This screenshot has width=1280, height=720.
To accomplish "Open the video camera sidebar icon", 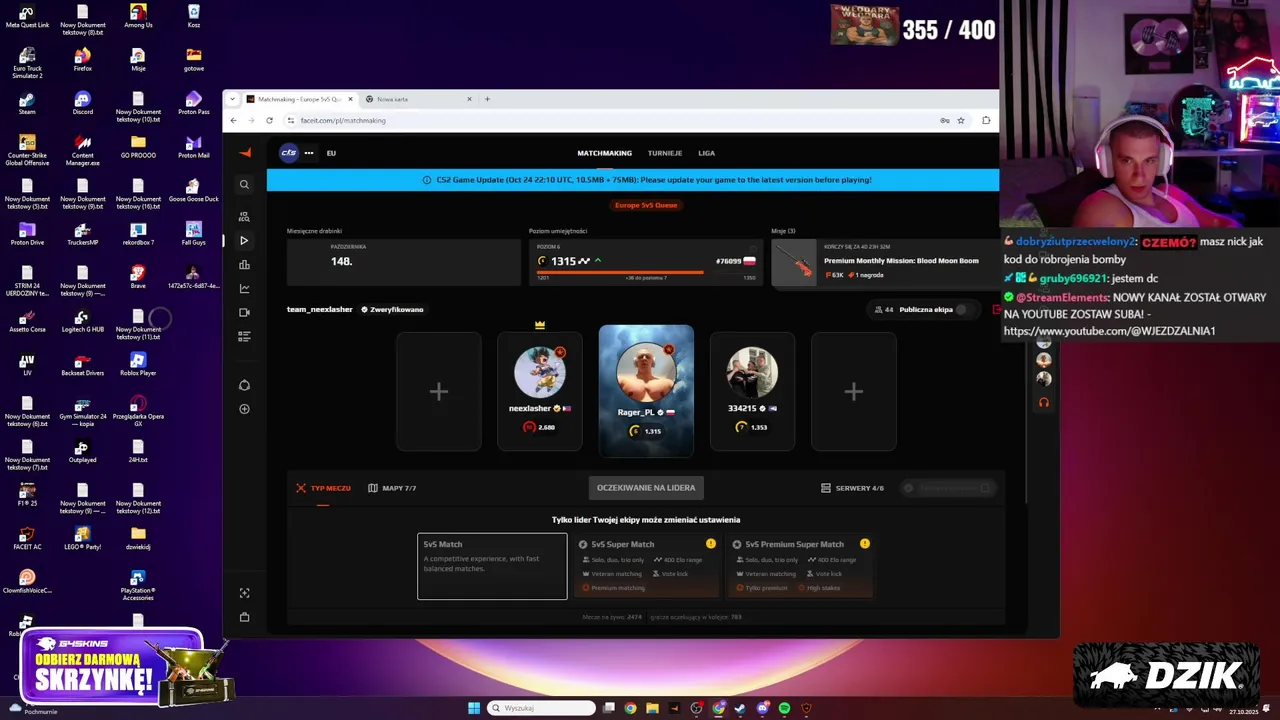I will click(x=244, y=313).
